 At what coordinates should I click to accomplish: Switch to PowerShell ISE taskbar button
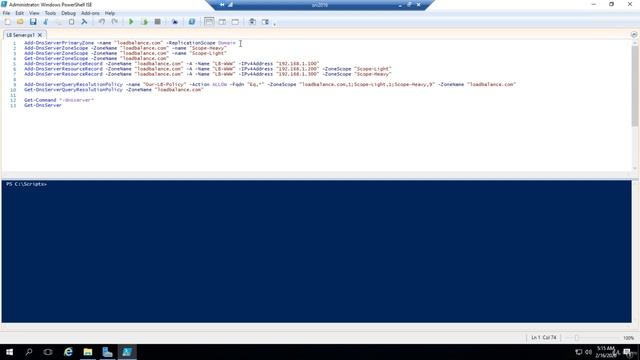[127, 352]
